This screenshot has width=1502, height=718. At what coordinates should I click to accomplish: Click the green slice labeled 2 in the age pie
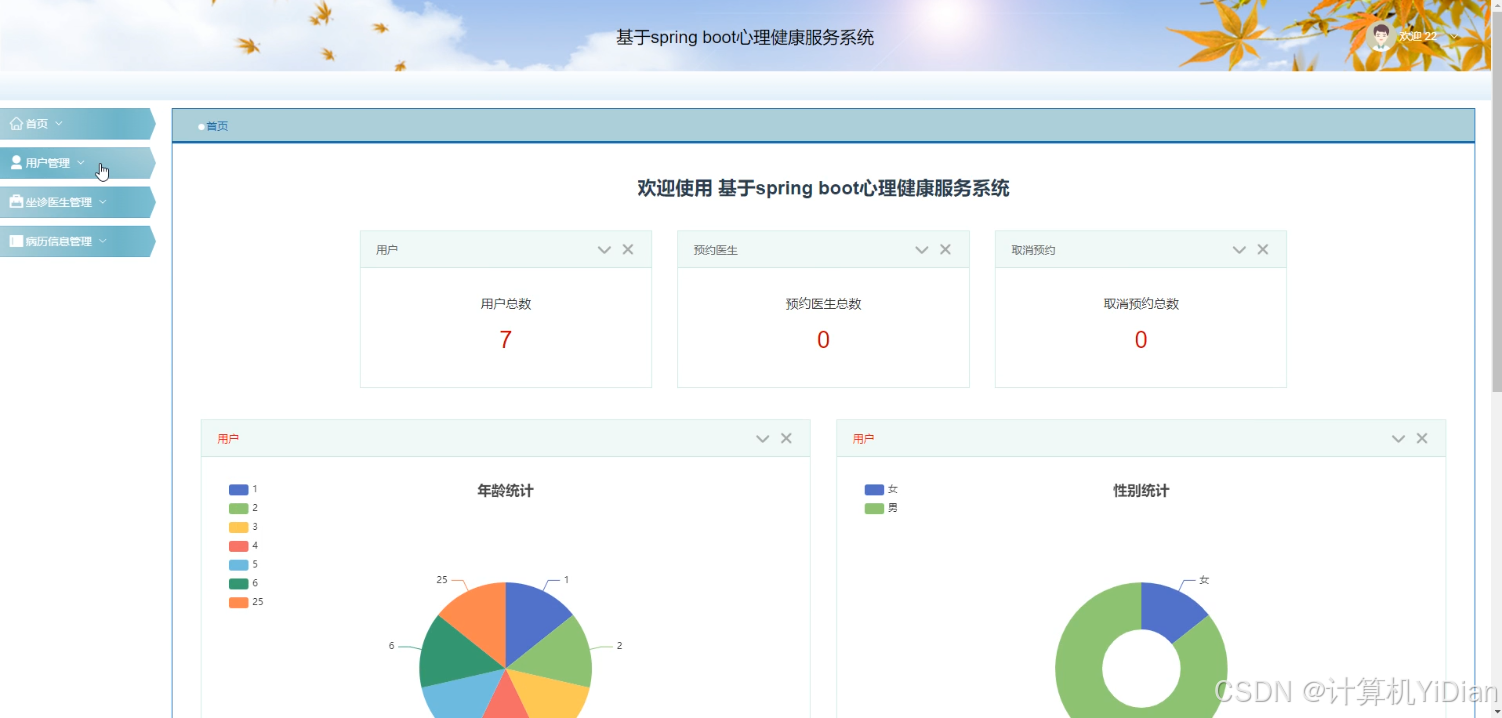coord(561,653)
